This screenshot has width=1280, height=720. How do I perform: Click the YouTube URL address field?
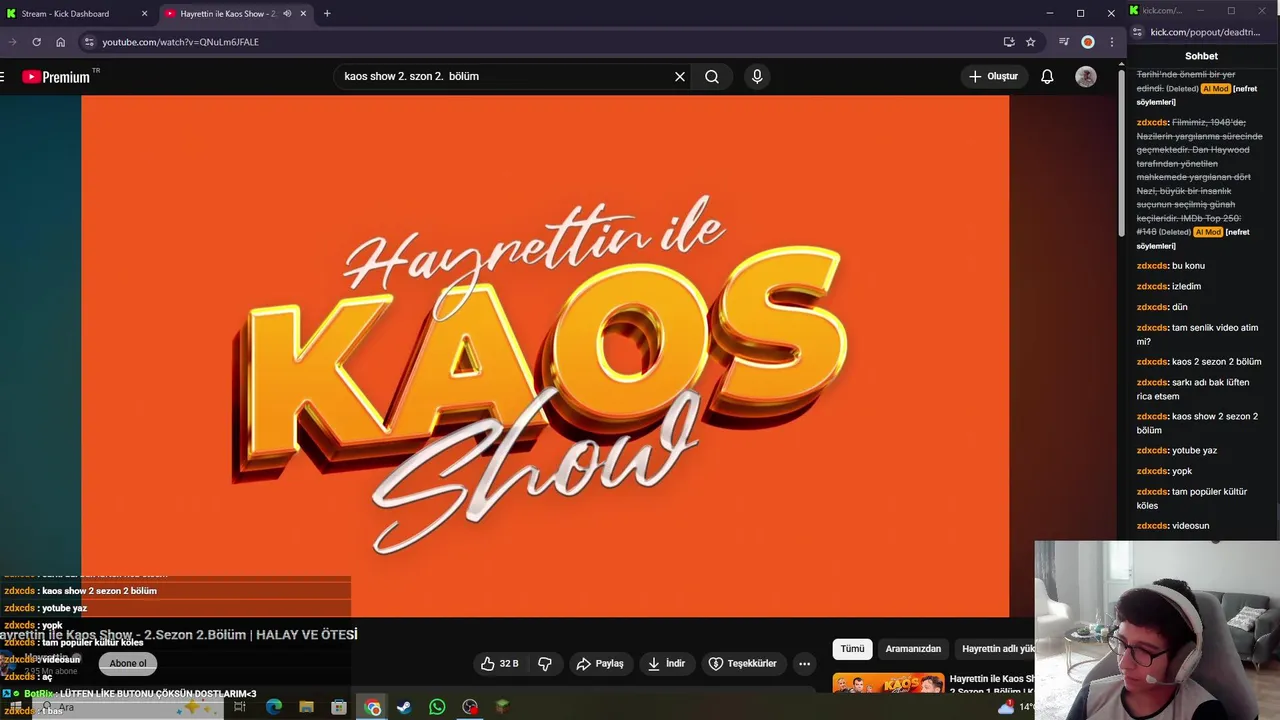[x=540, y=42]
